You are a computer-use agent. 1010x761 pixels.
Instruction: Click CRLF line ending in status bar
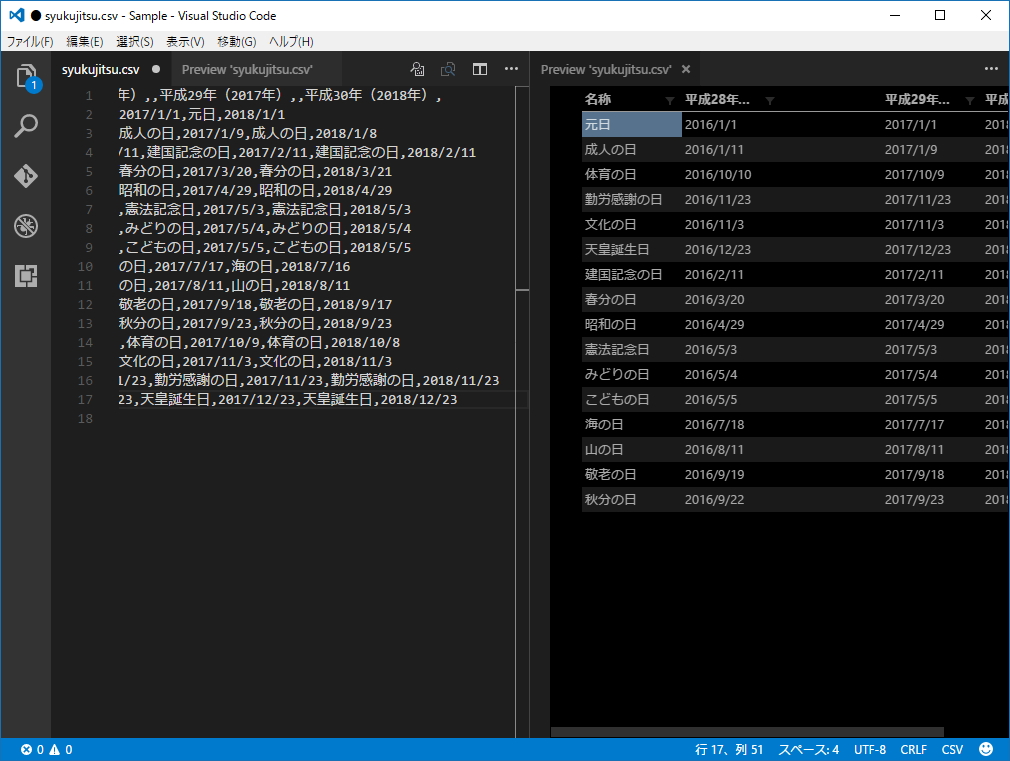pos(913,749)
